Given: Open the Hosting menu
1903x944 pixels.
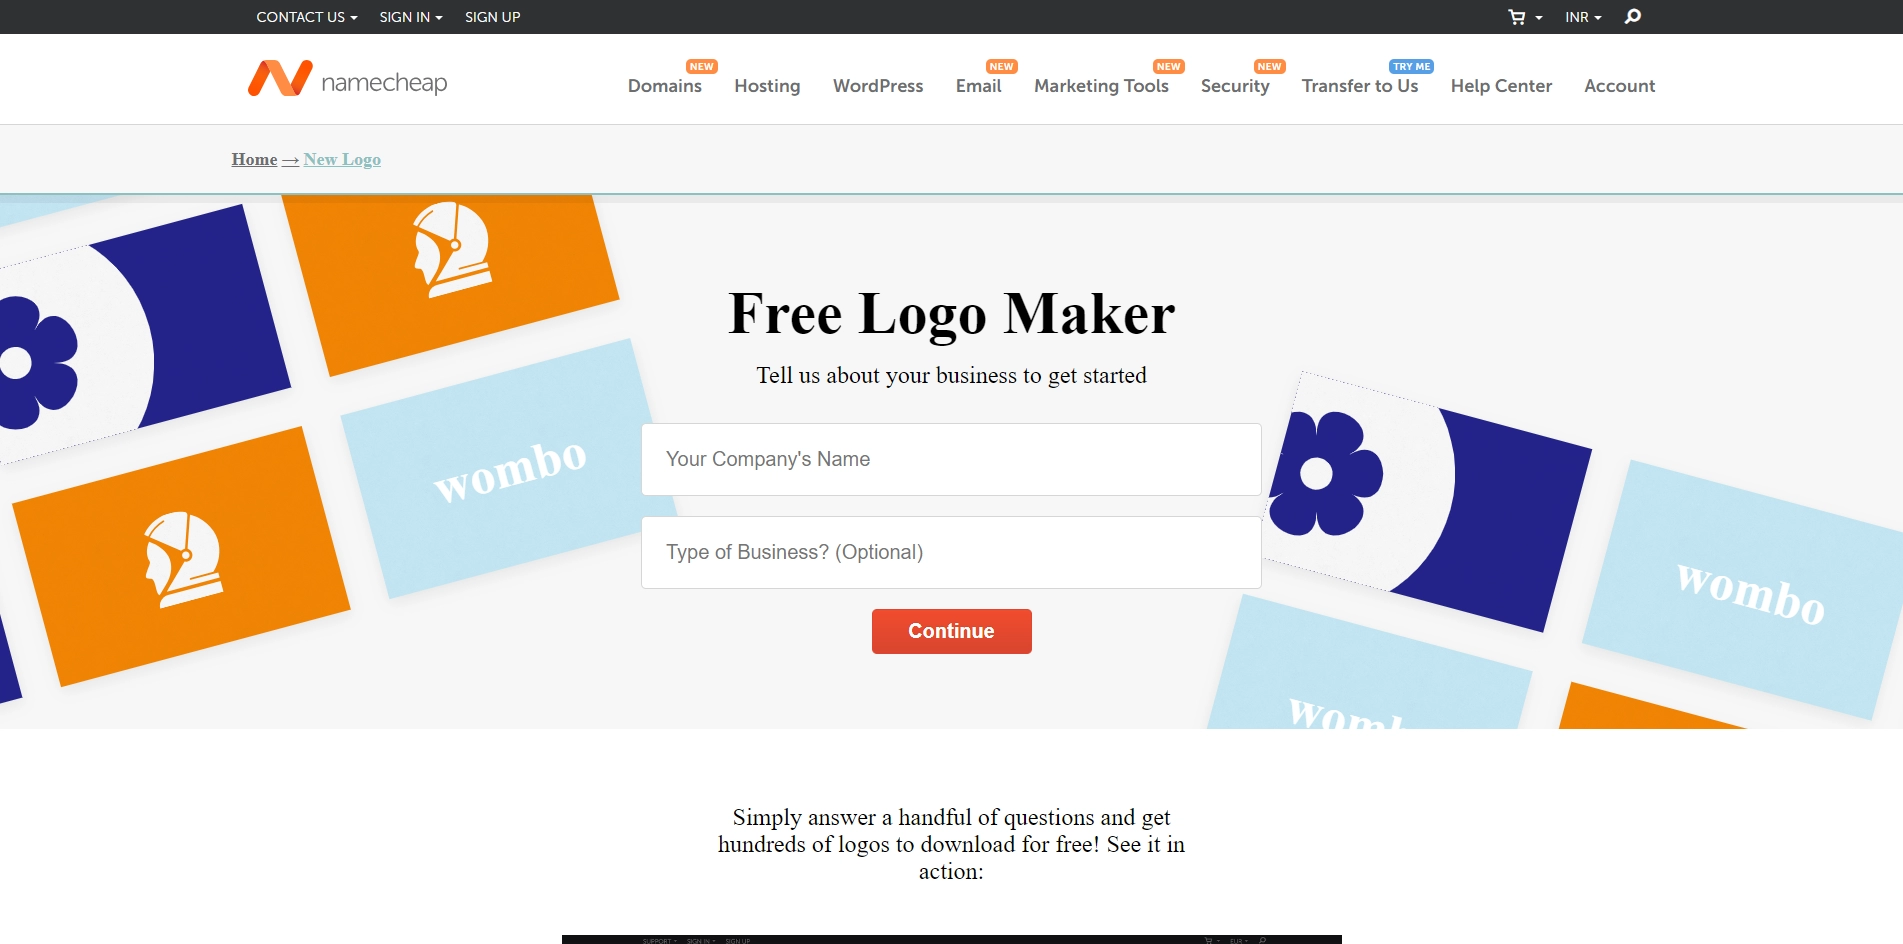Looking at the screenshot, I should click(x=767, y=86).
